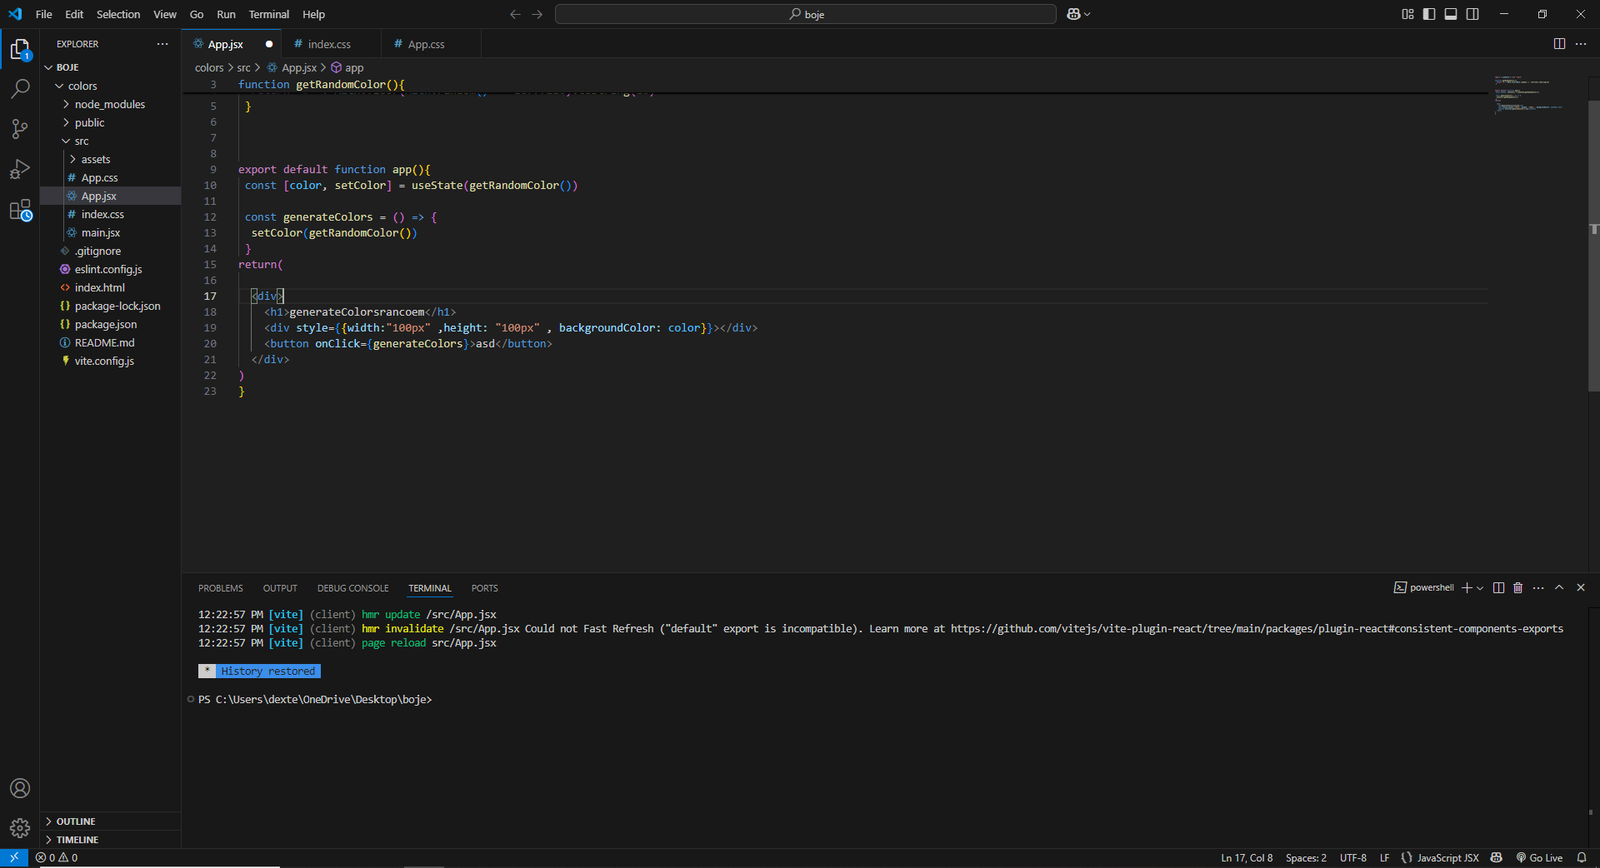This screenshot has height=868, width=1600.
Task: Toggle the secondary side bar layout button
Action: point(1473,14)
